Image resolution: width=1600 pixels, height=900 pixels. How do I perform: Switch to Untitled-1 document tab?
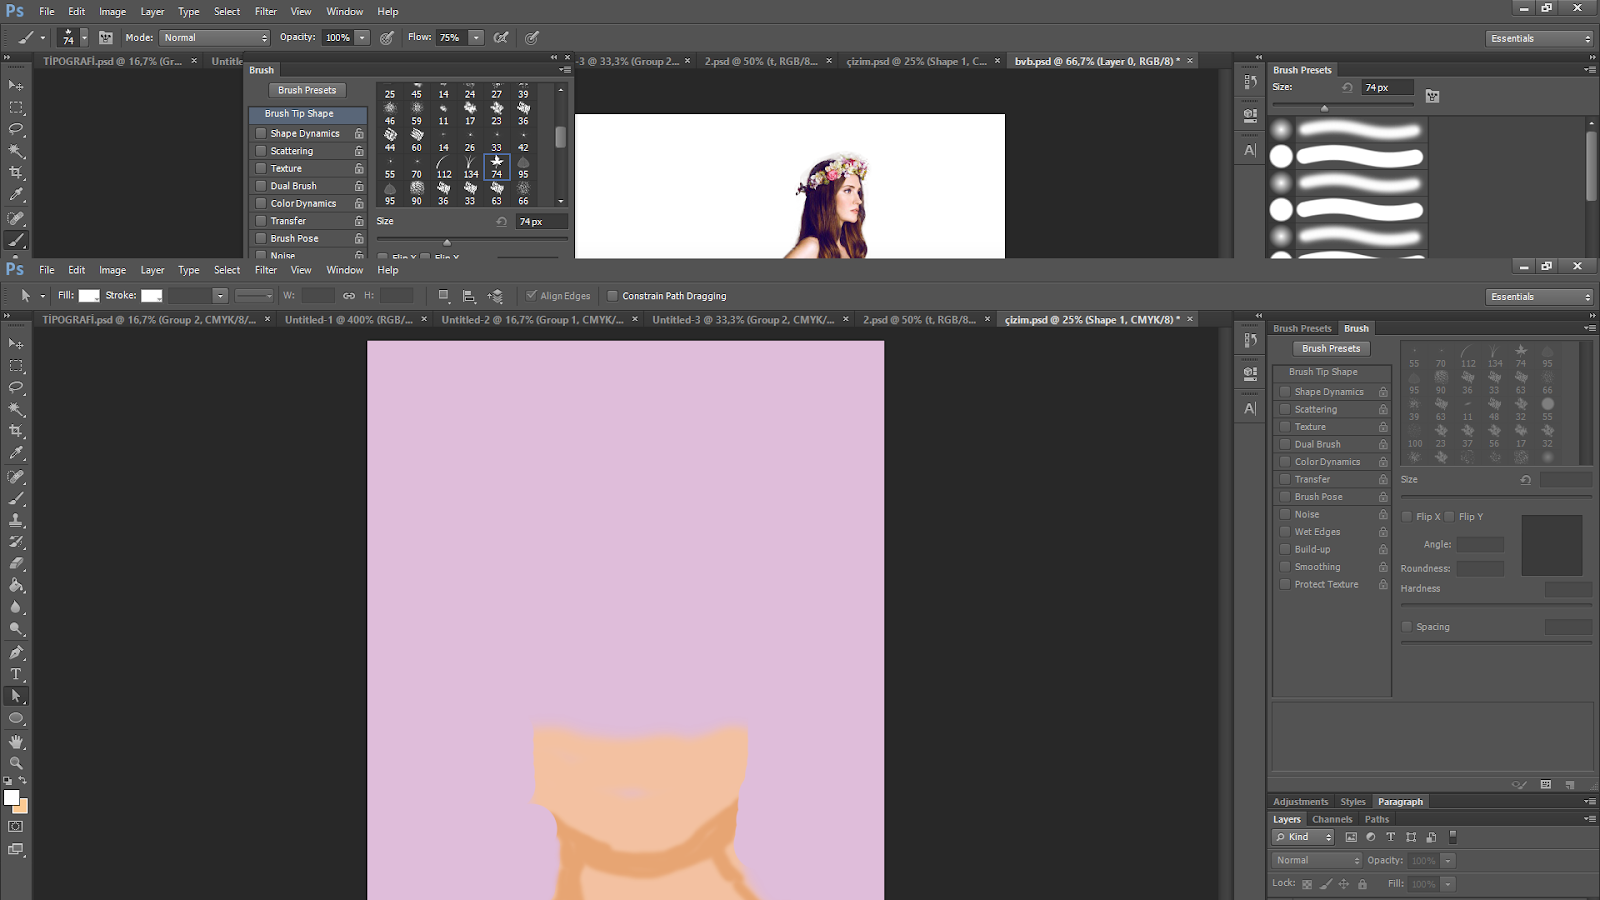pos(348,320)
